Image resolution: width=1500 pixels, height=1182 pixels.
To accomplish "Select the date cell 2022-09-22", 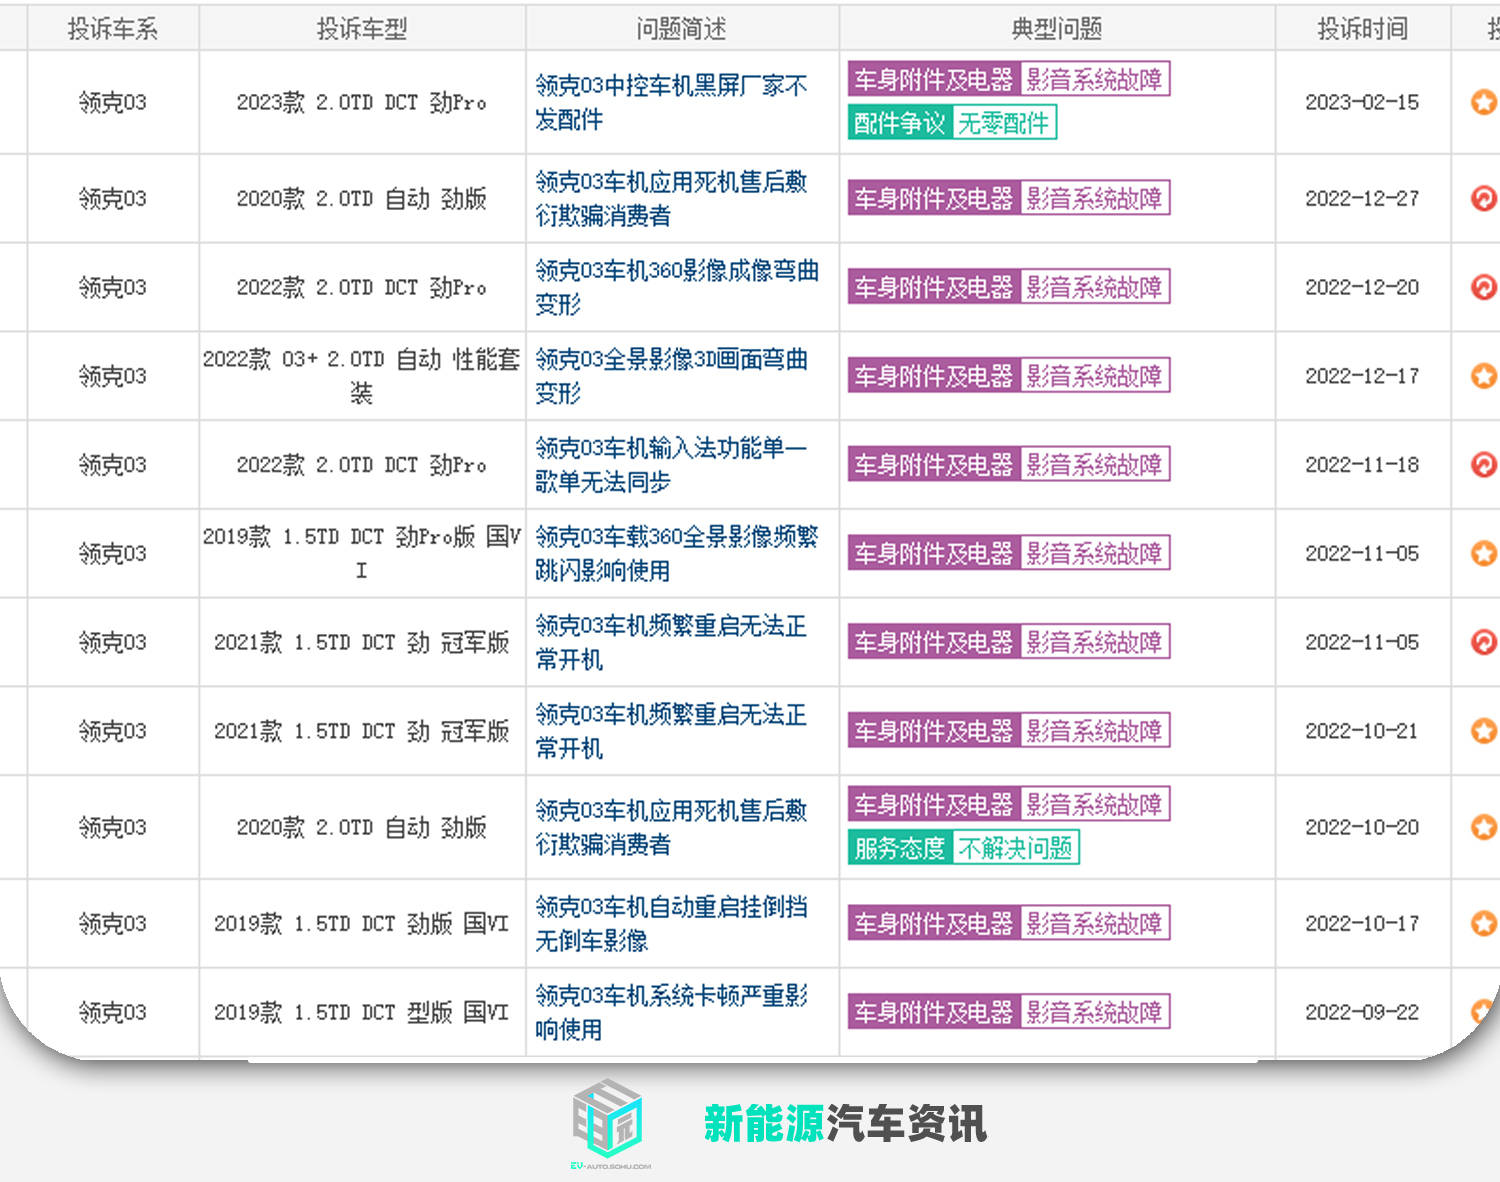I will (x=1362, y=1012).
